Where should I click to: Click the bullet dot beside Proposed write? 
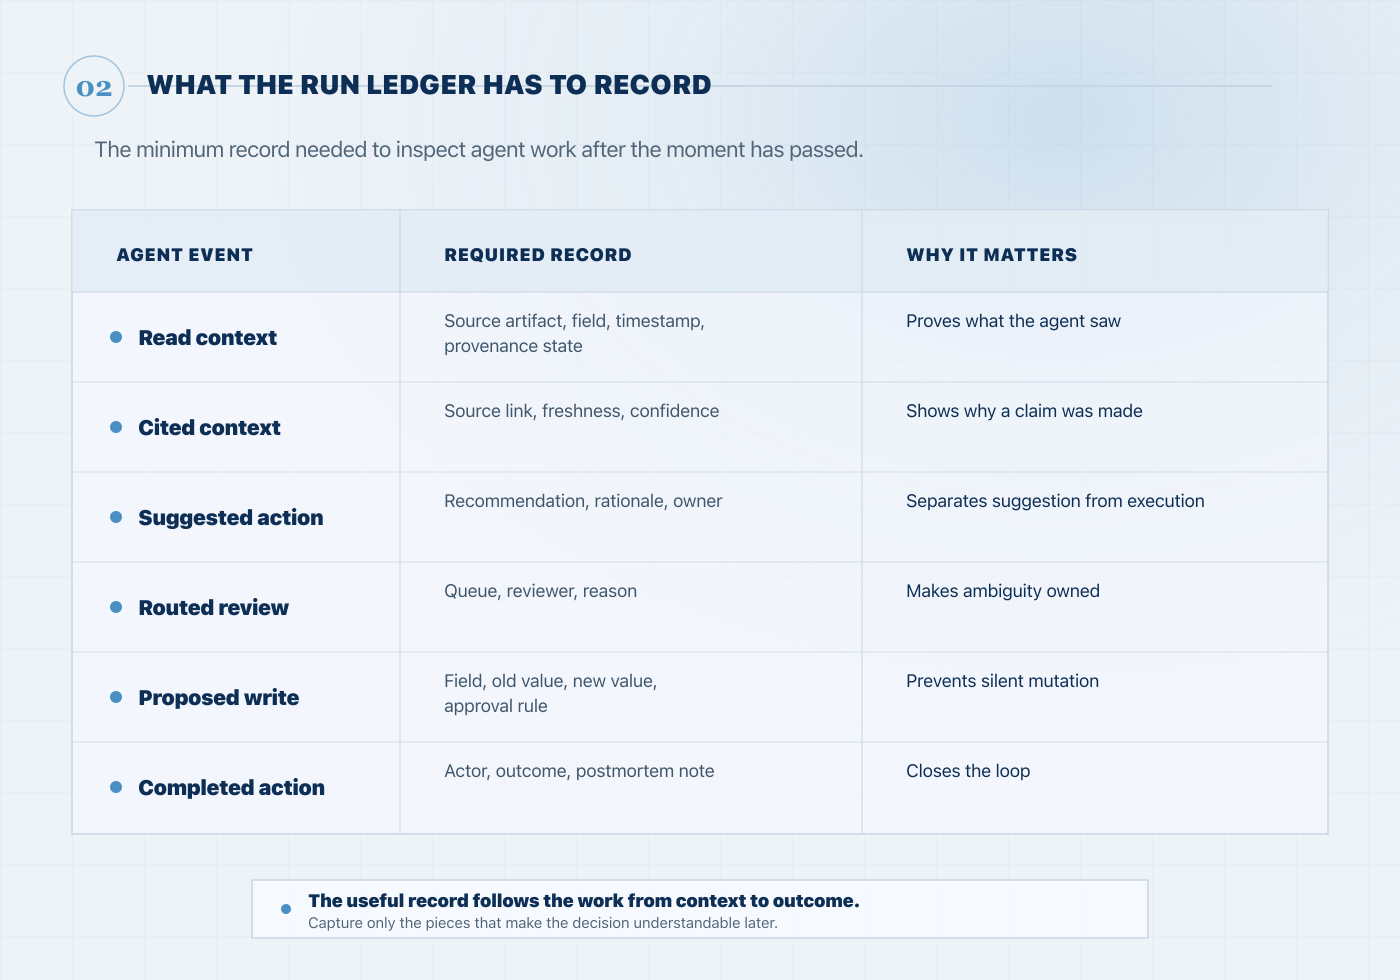[x=116, y=697]
